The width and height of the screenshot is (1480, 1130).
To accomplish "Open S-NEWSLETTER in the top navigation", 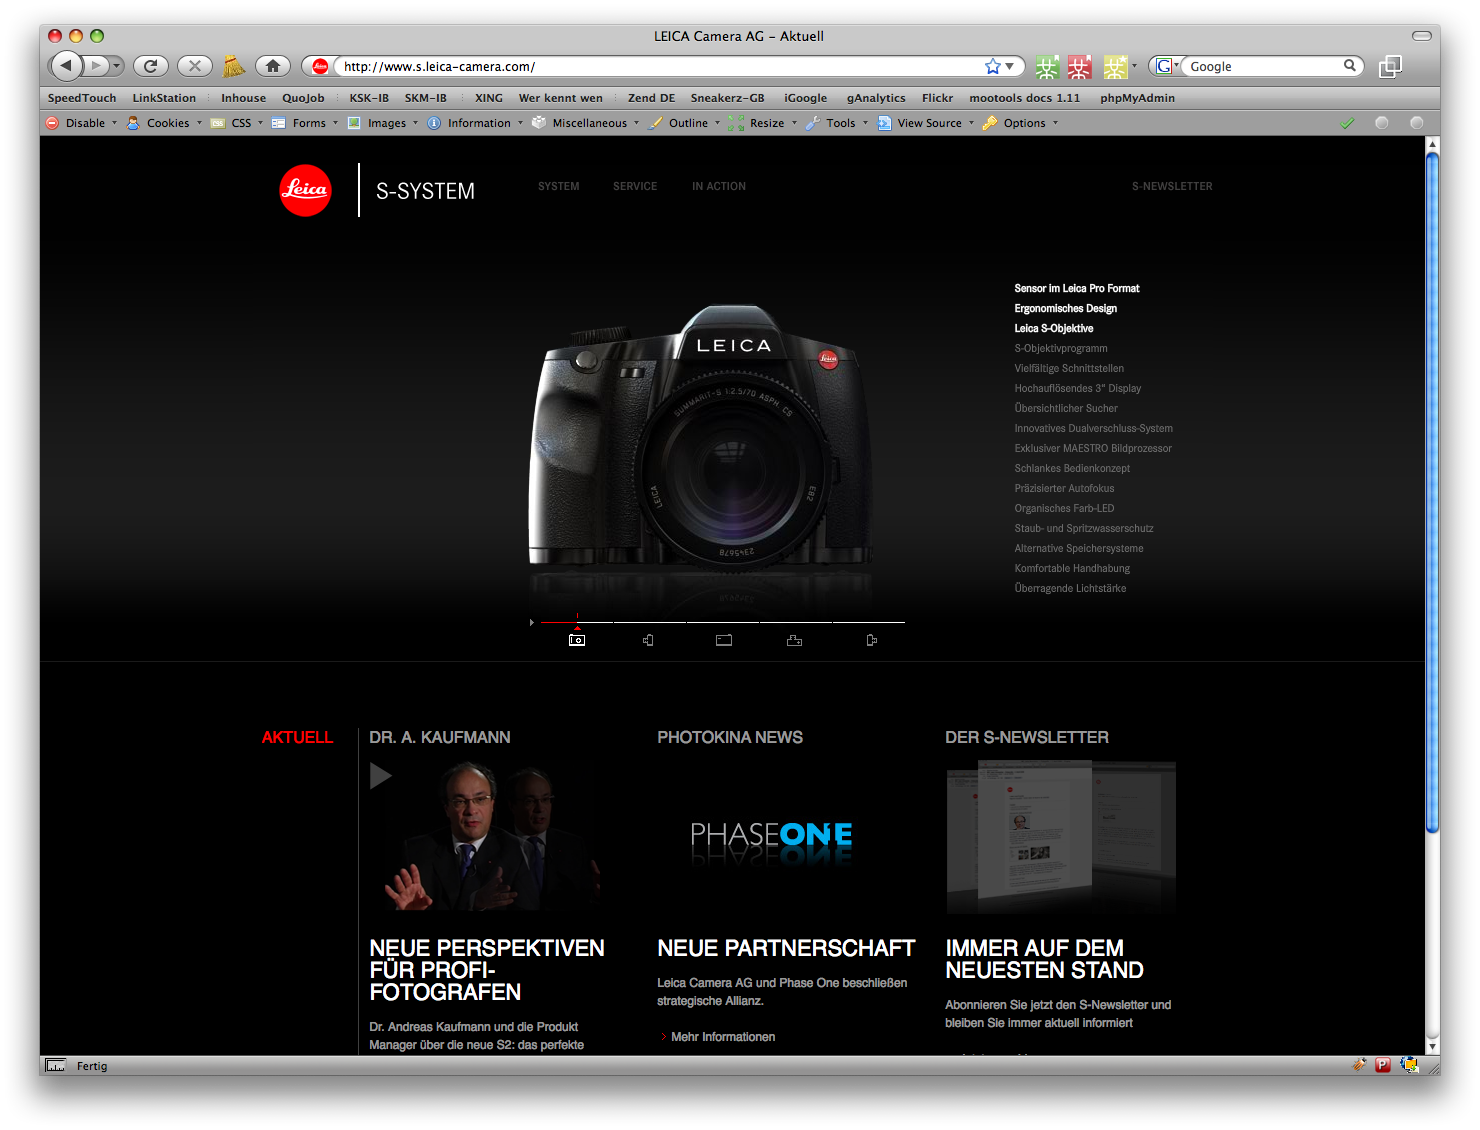I will click(1172, 187).
